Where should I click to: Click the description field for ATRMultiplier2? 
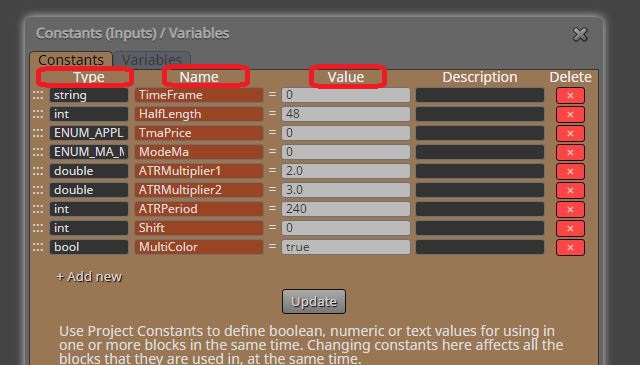[480, 190]
